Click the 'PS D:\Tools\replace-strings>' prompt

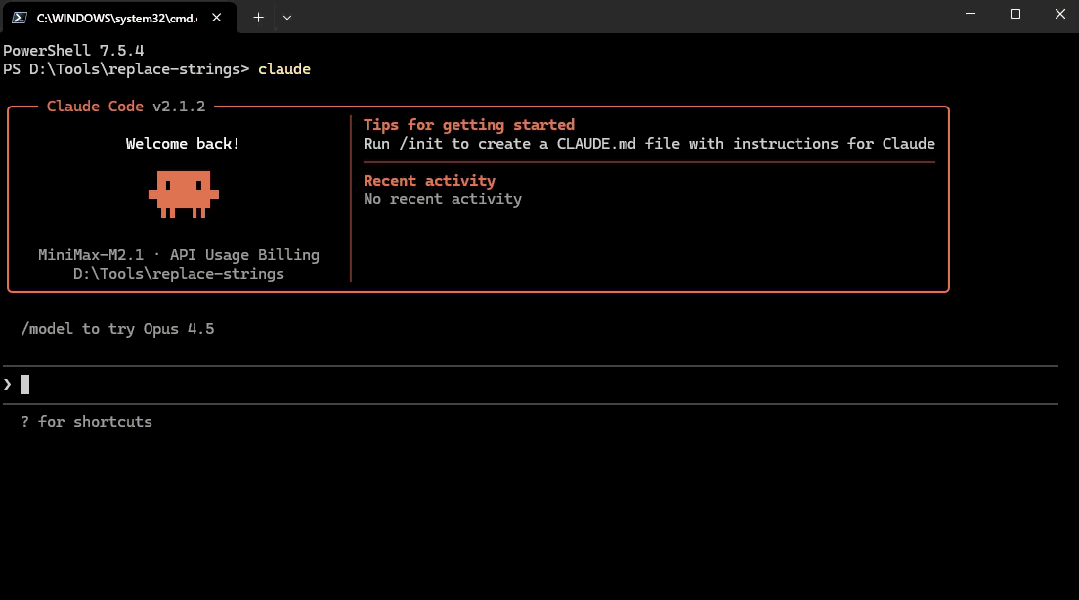coord(126,69)
